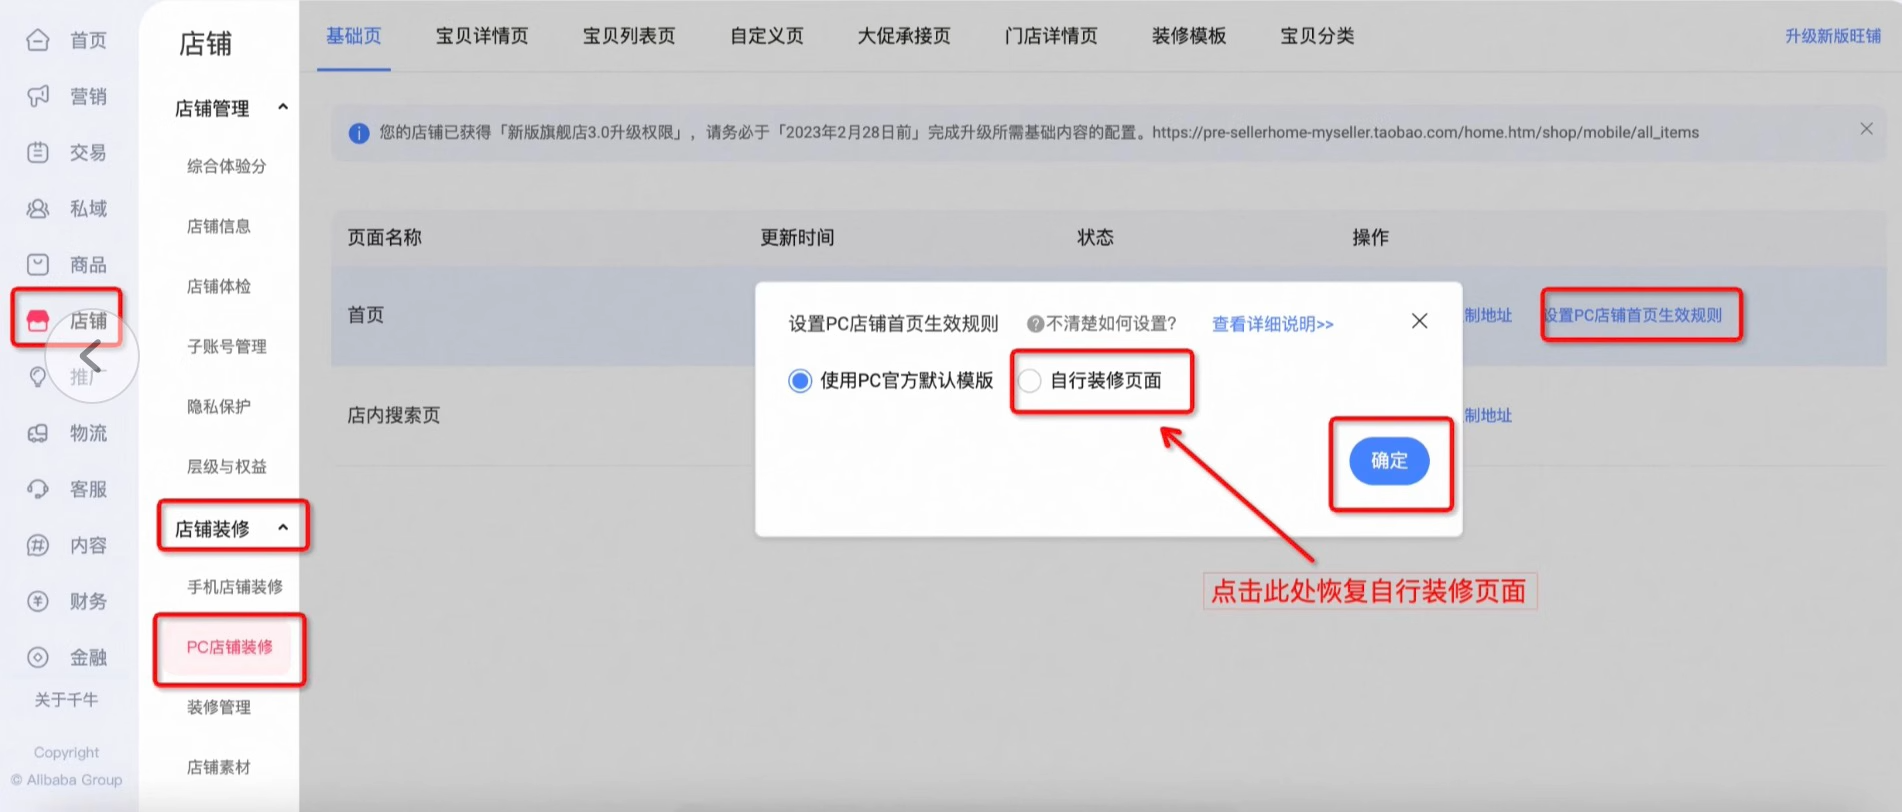Screen dimensions: 1902x812
Task: Click the 交易 transactions icon
Action: 38,152
